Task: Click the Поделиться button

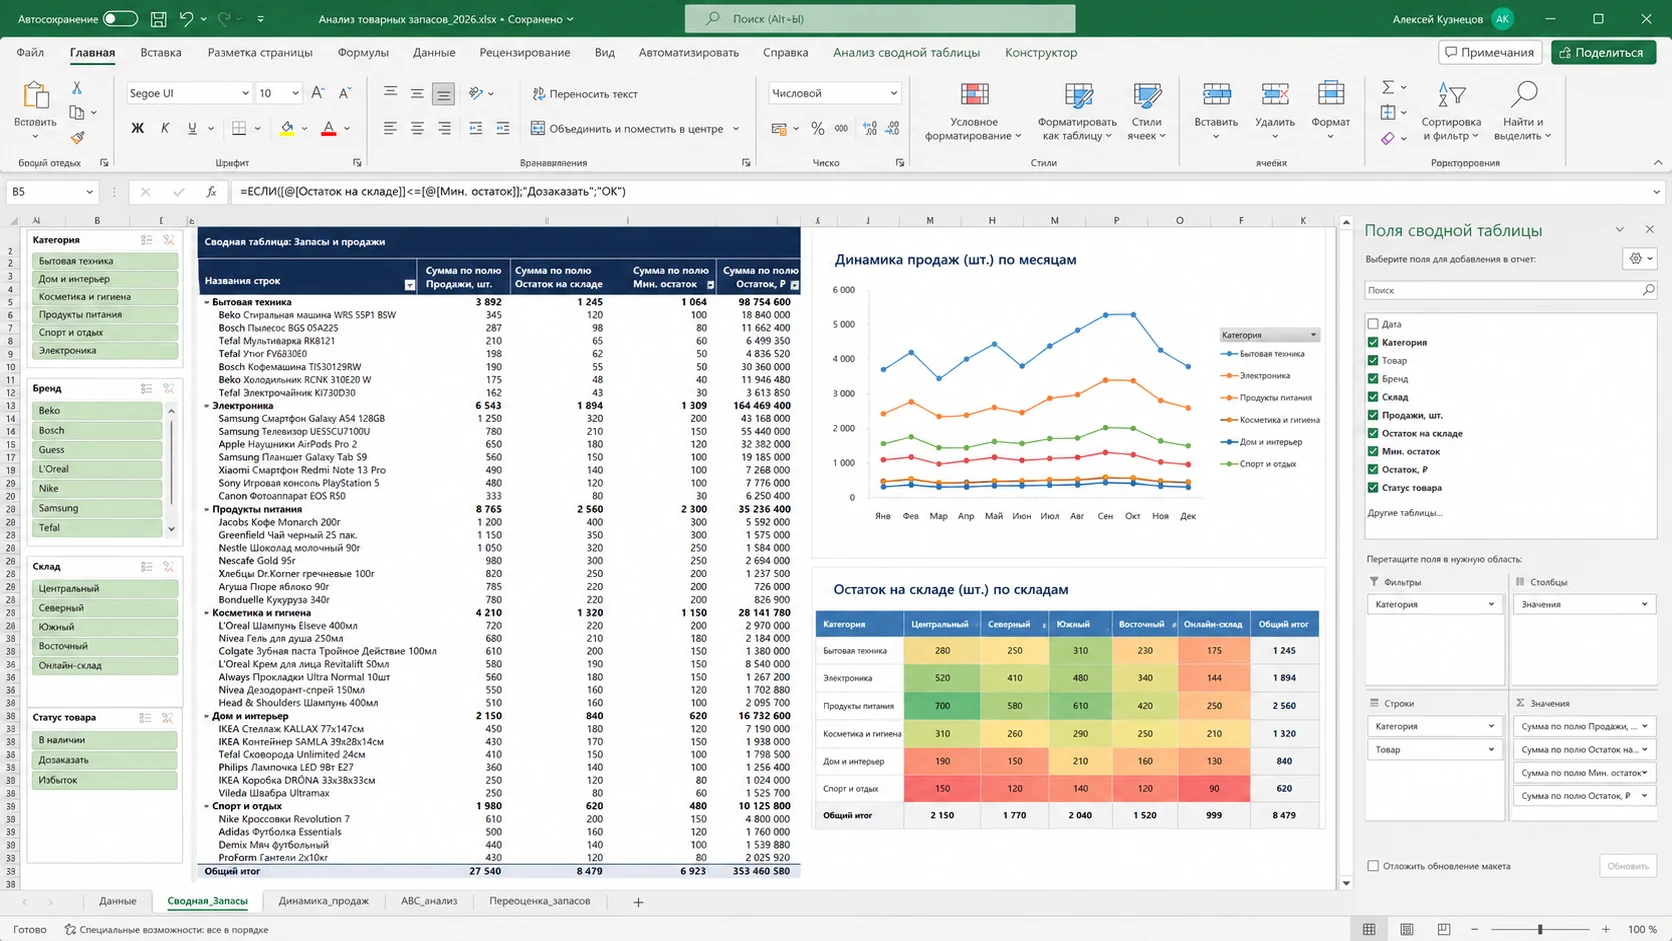Action: point(1603,52)
